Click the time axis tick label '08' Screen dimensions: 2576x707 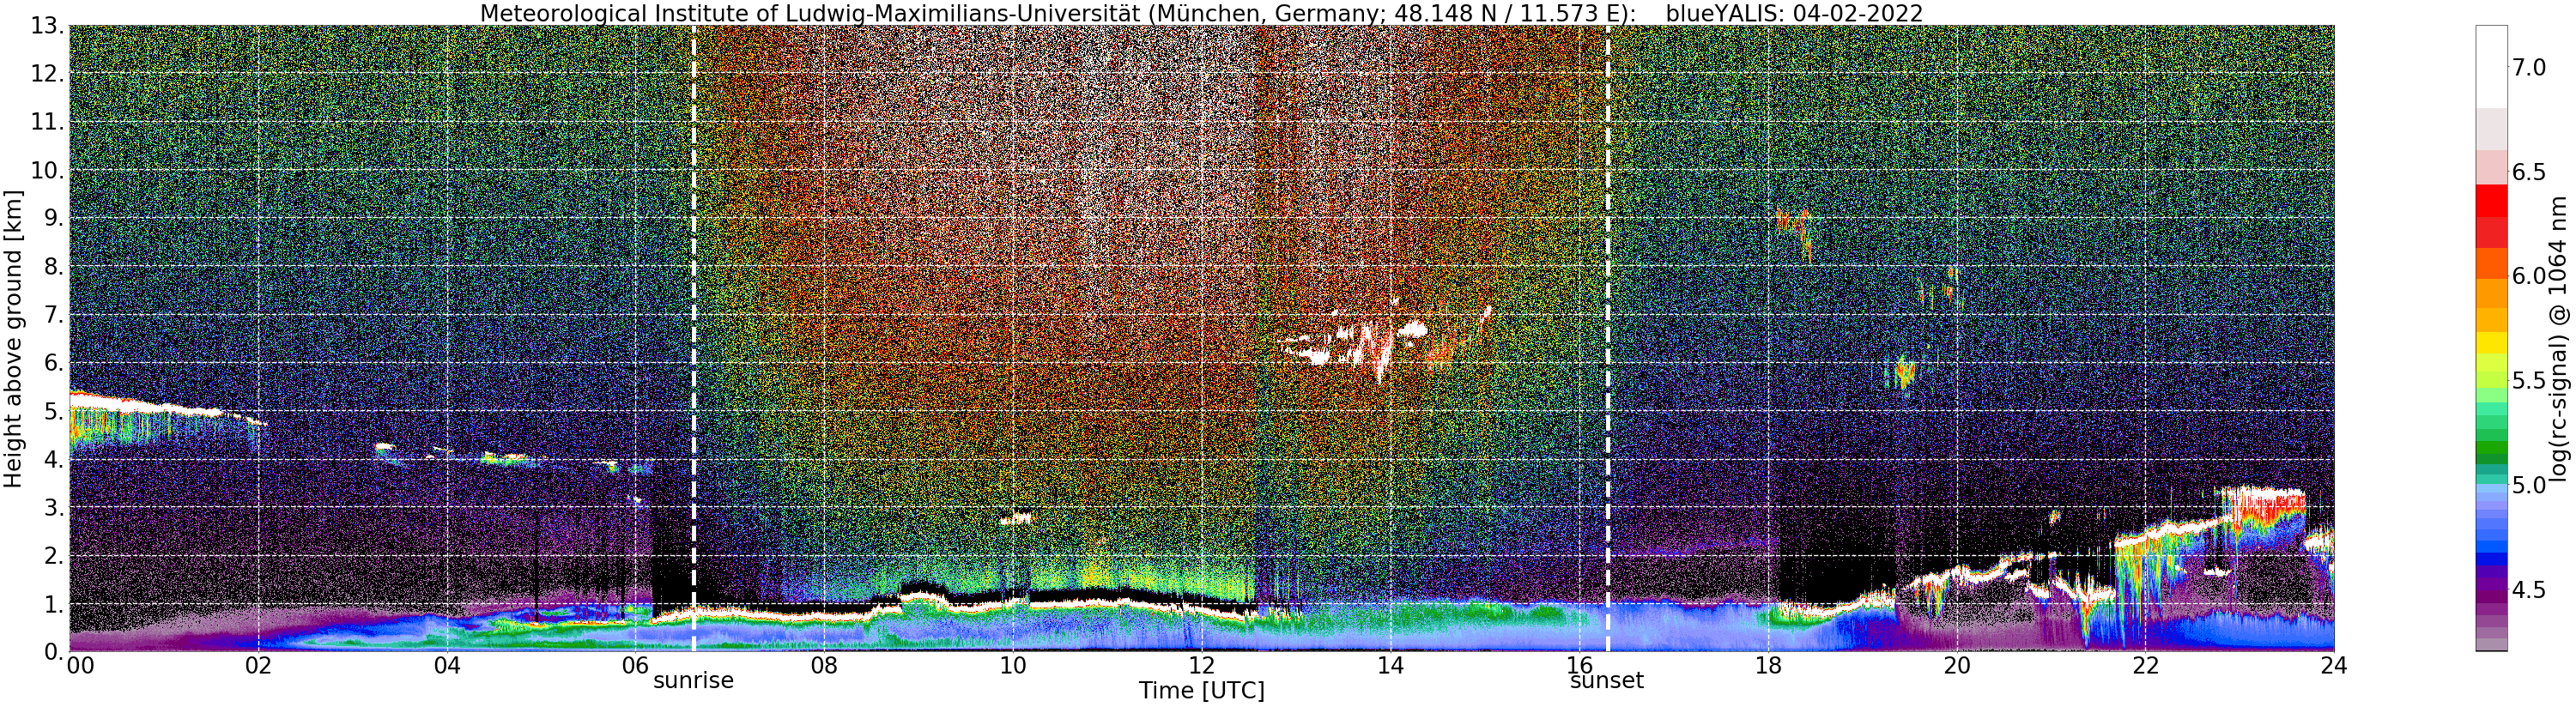tap(824, 665)
